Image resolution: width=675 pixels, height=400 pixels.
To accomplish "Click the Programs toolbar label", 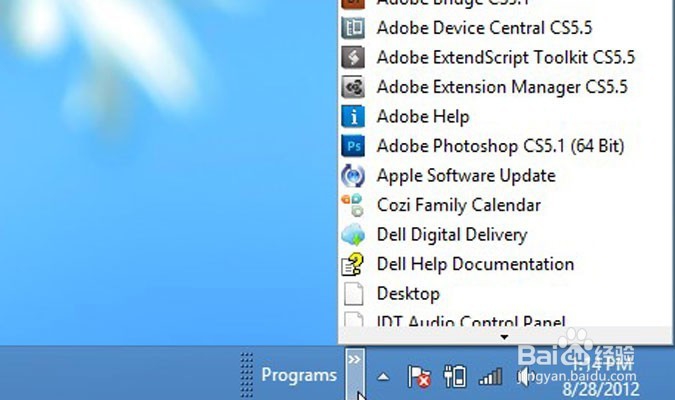I will [x=299, y=375].
